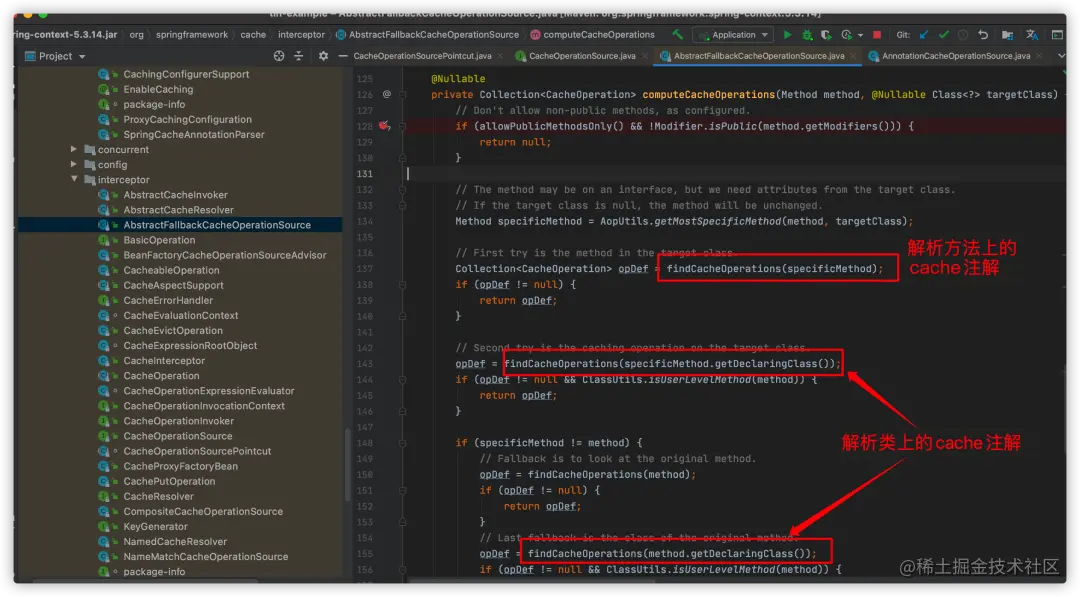This screenshot has height=597, width=1080.
Task: Click the cache breadcrumb segment
Action: pyautogui.click(x=253, y=34)
